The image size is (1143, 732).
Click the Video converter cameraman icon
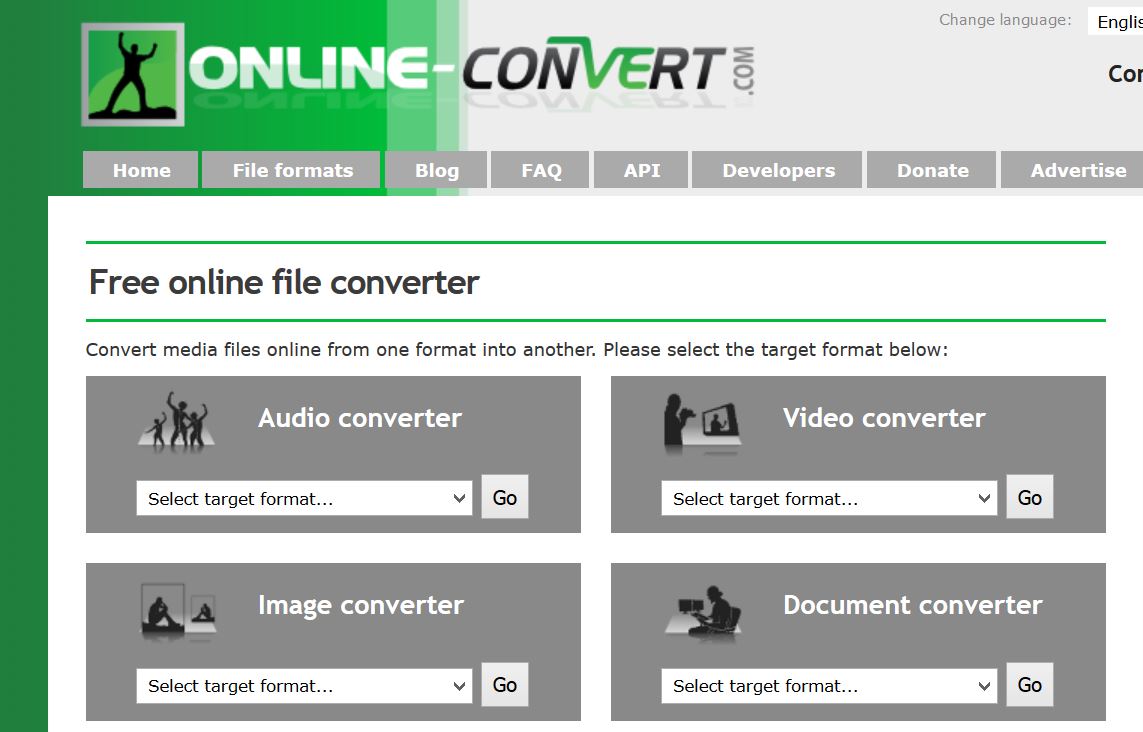tap(702, 423)
